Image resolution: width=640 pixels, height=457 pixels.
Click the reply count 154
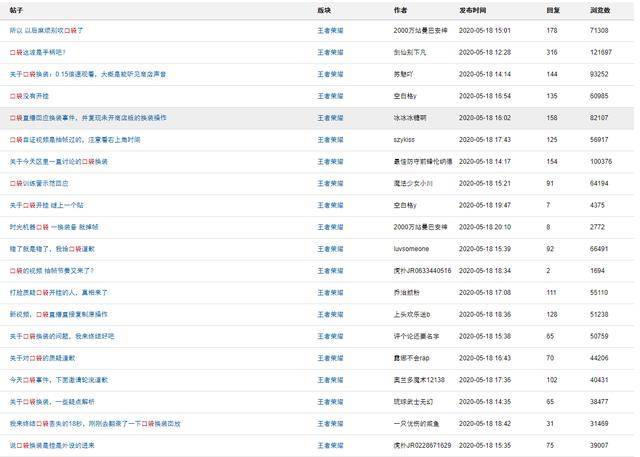552,162
